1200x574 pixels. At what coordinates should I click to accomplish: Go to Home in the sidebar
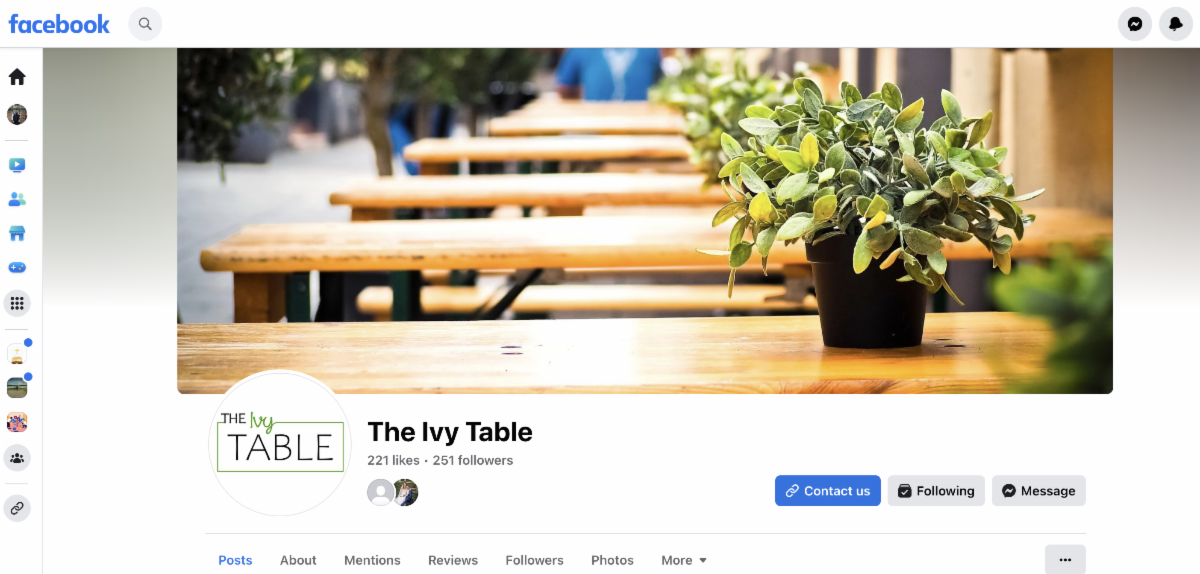(17, 77)
